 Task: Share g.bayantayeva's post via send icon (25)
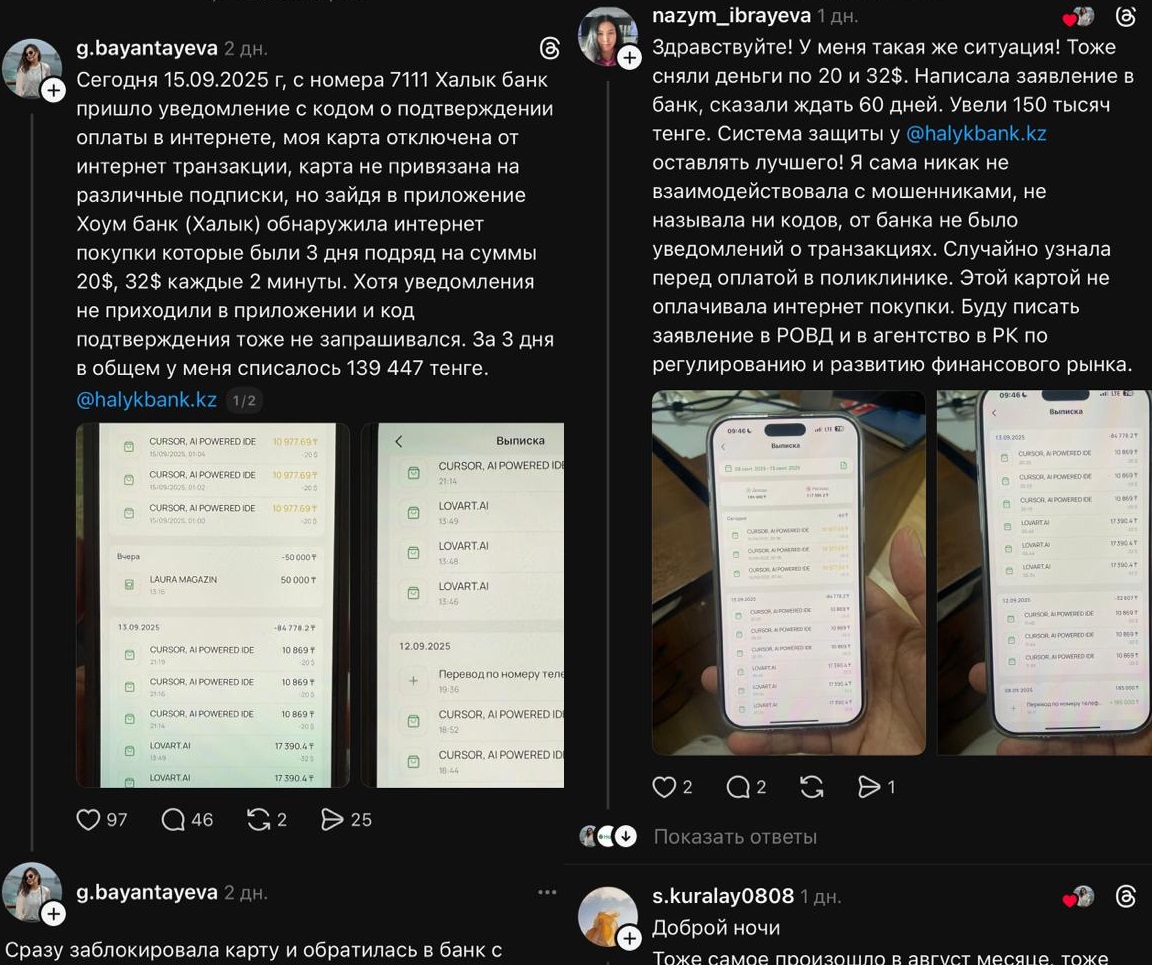tap(332, 819)
